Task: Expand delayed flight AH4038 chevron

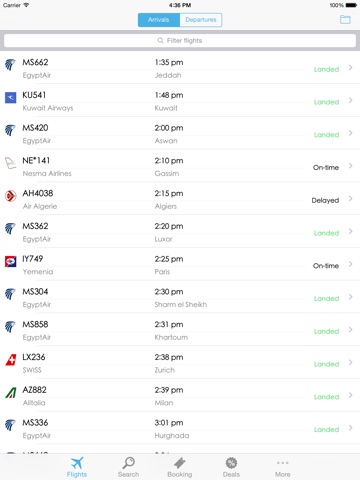Action: pos(350,198)
